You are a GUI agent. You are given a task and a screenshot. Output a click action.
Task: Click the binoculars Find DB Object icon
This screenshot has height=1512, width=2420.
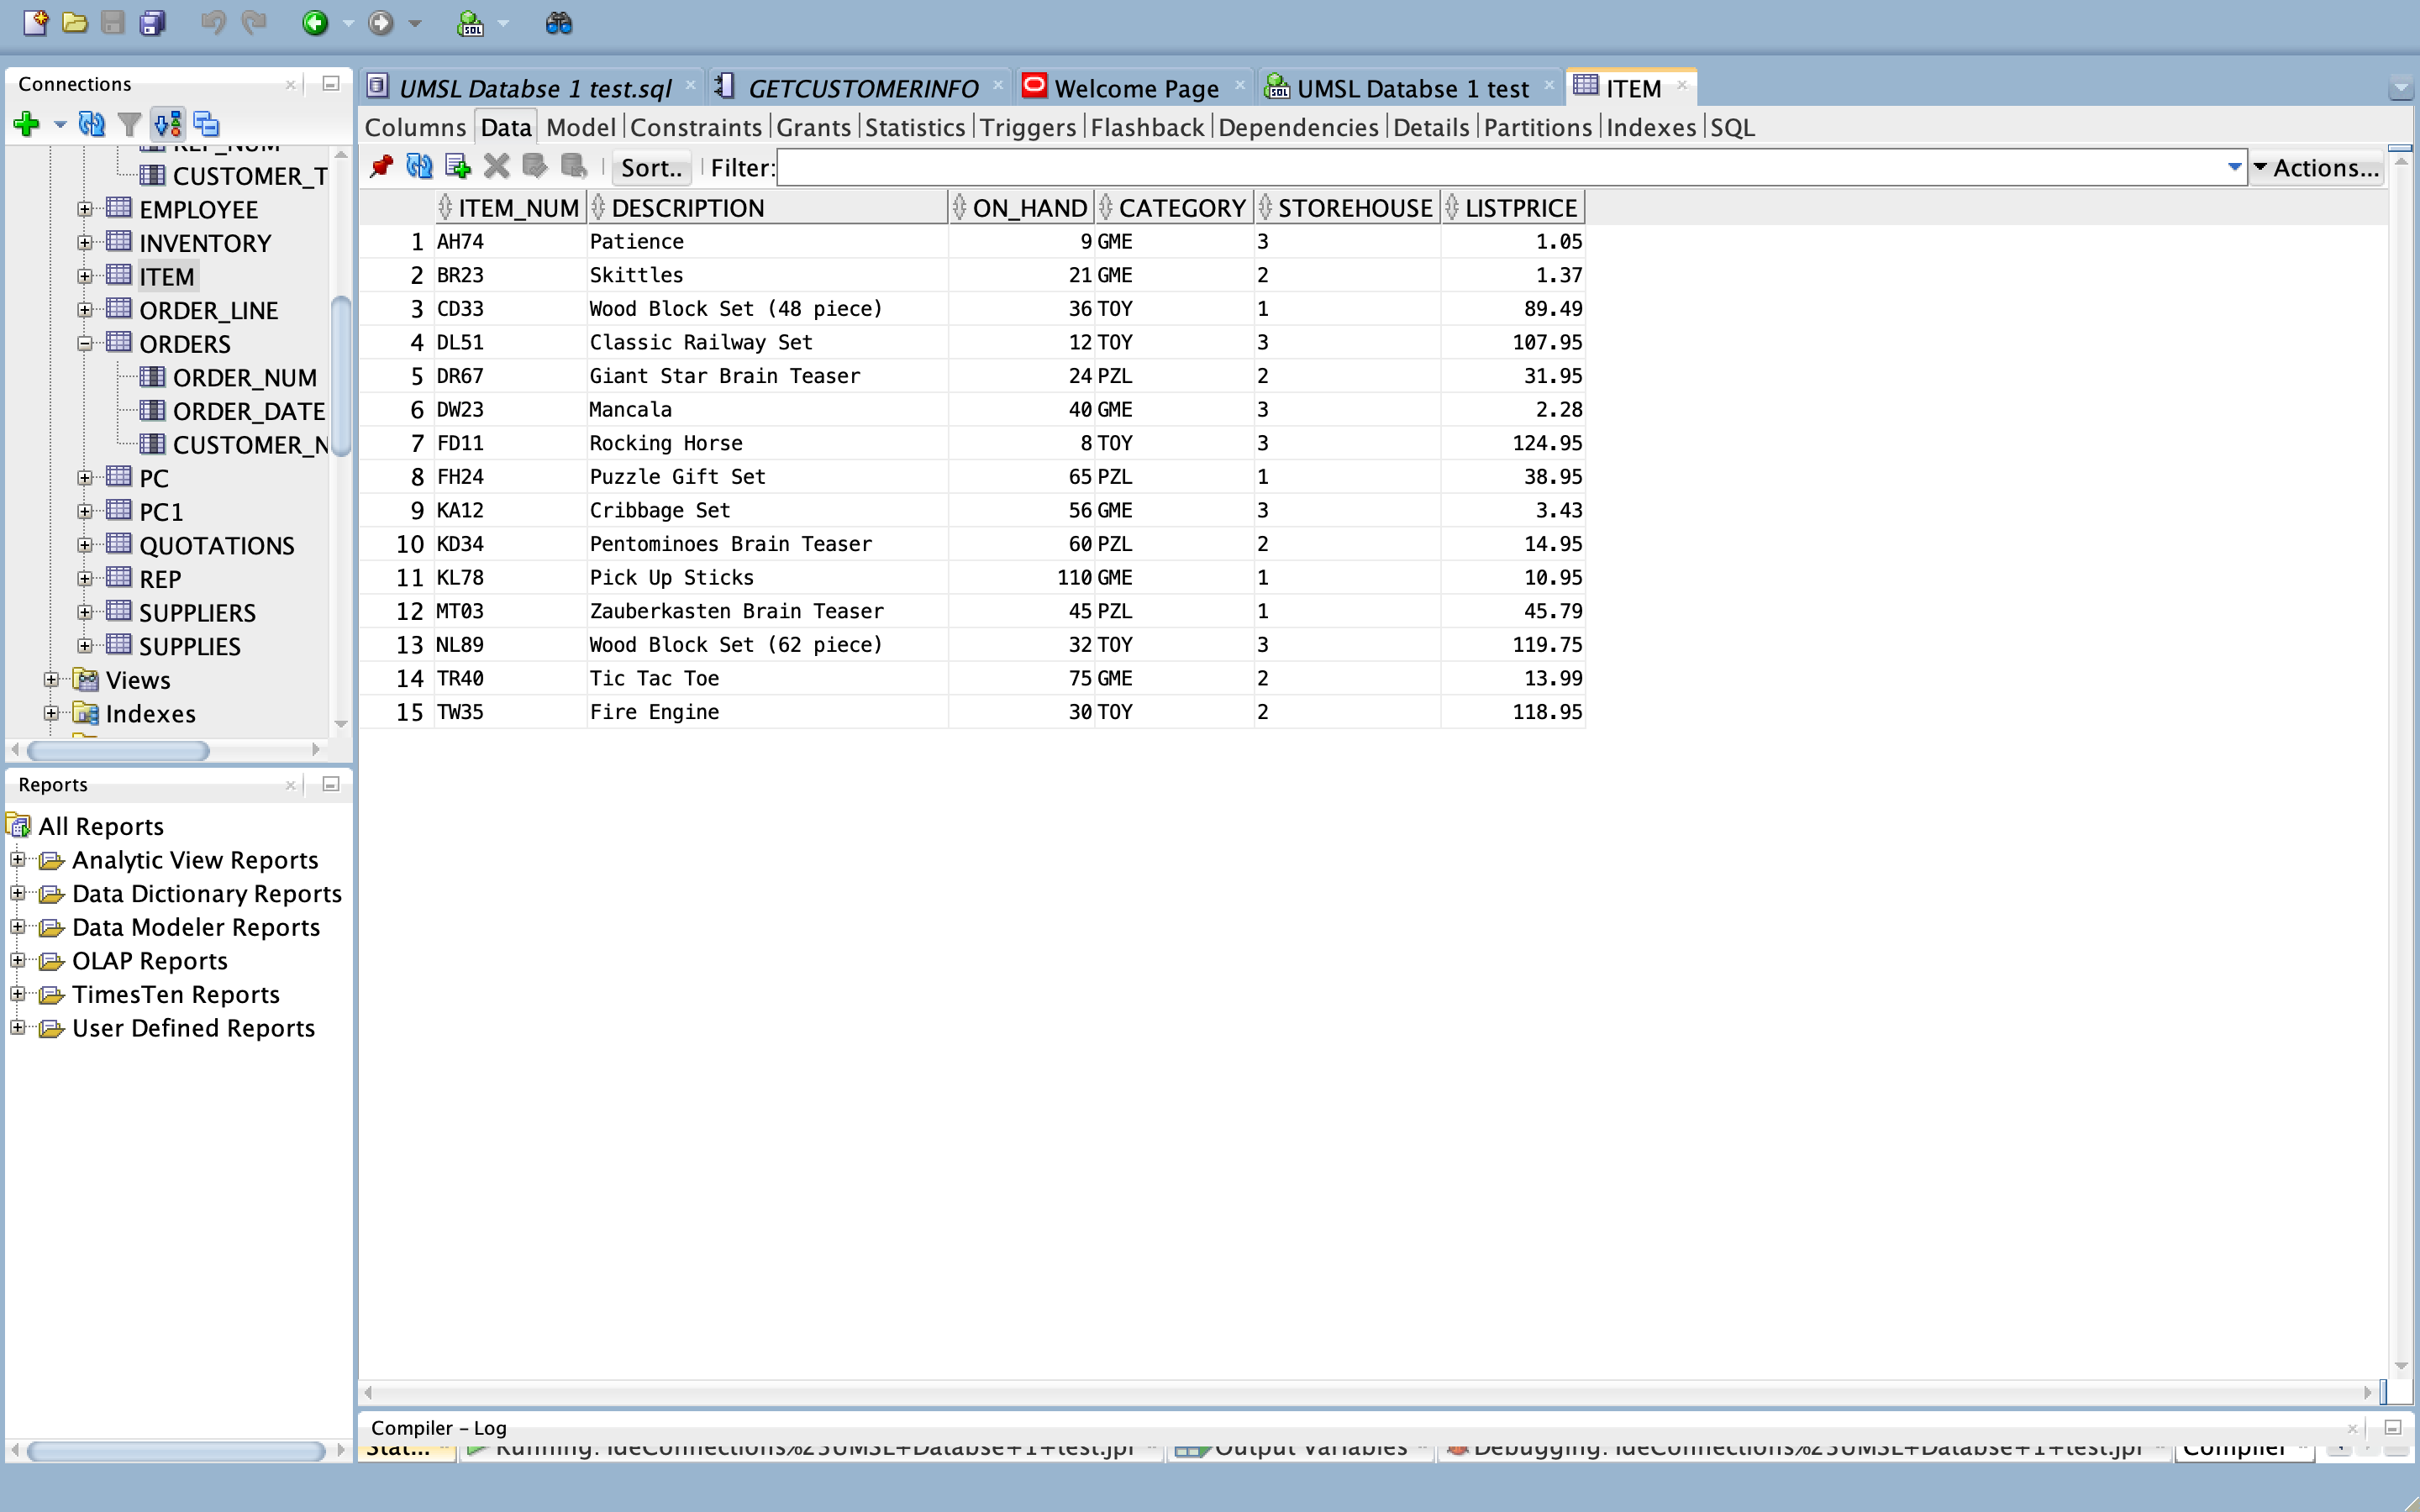[x=558, y=23]
